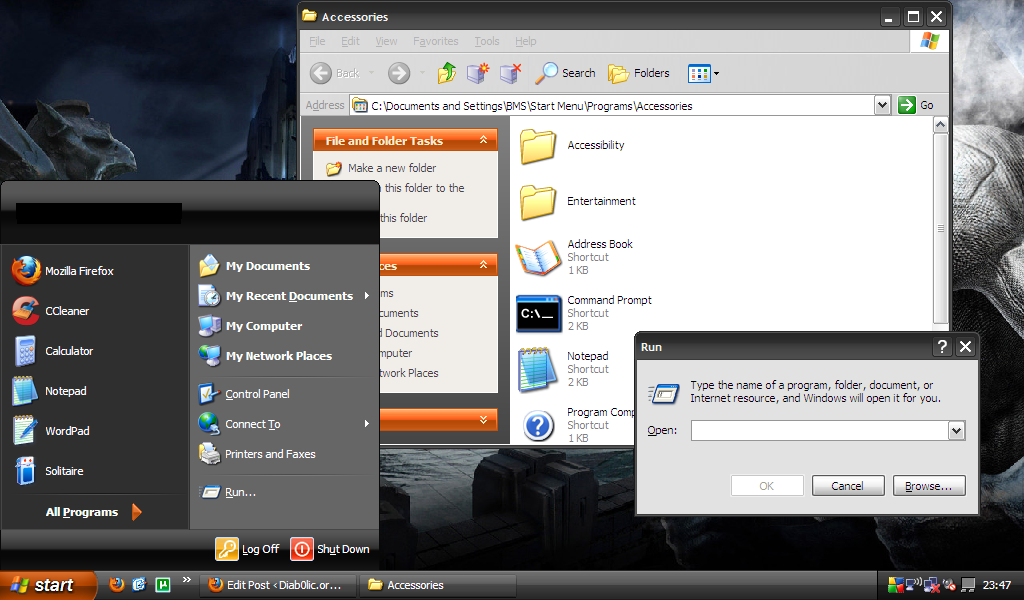
Task: Open the View menu in Accessories window
Action: click(386, 41)
